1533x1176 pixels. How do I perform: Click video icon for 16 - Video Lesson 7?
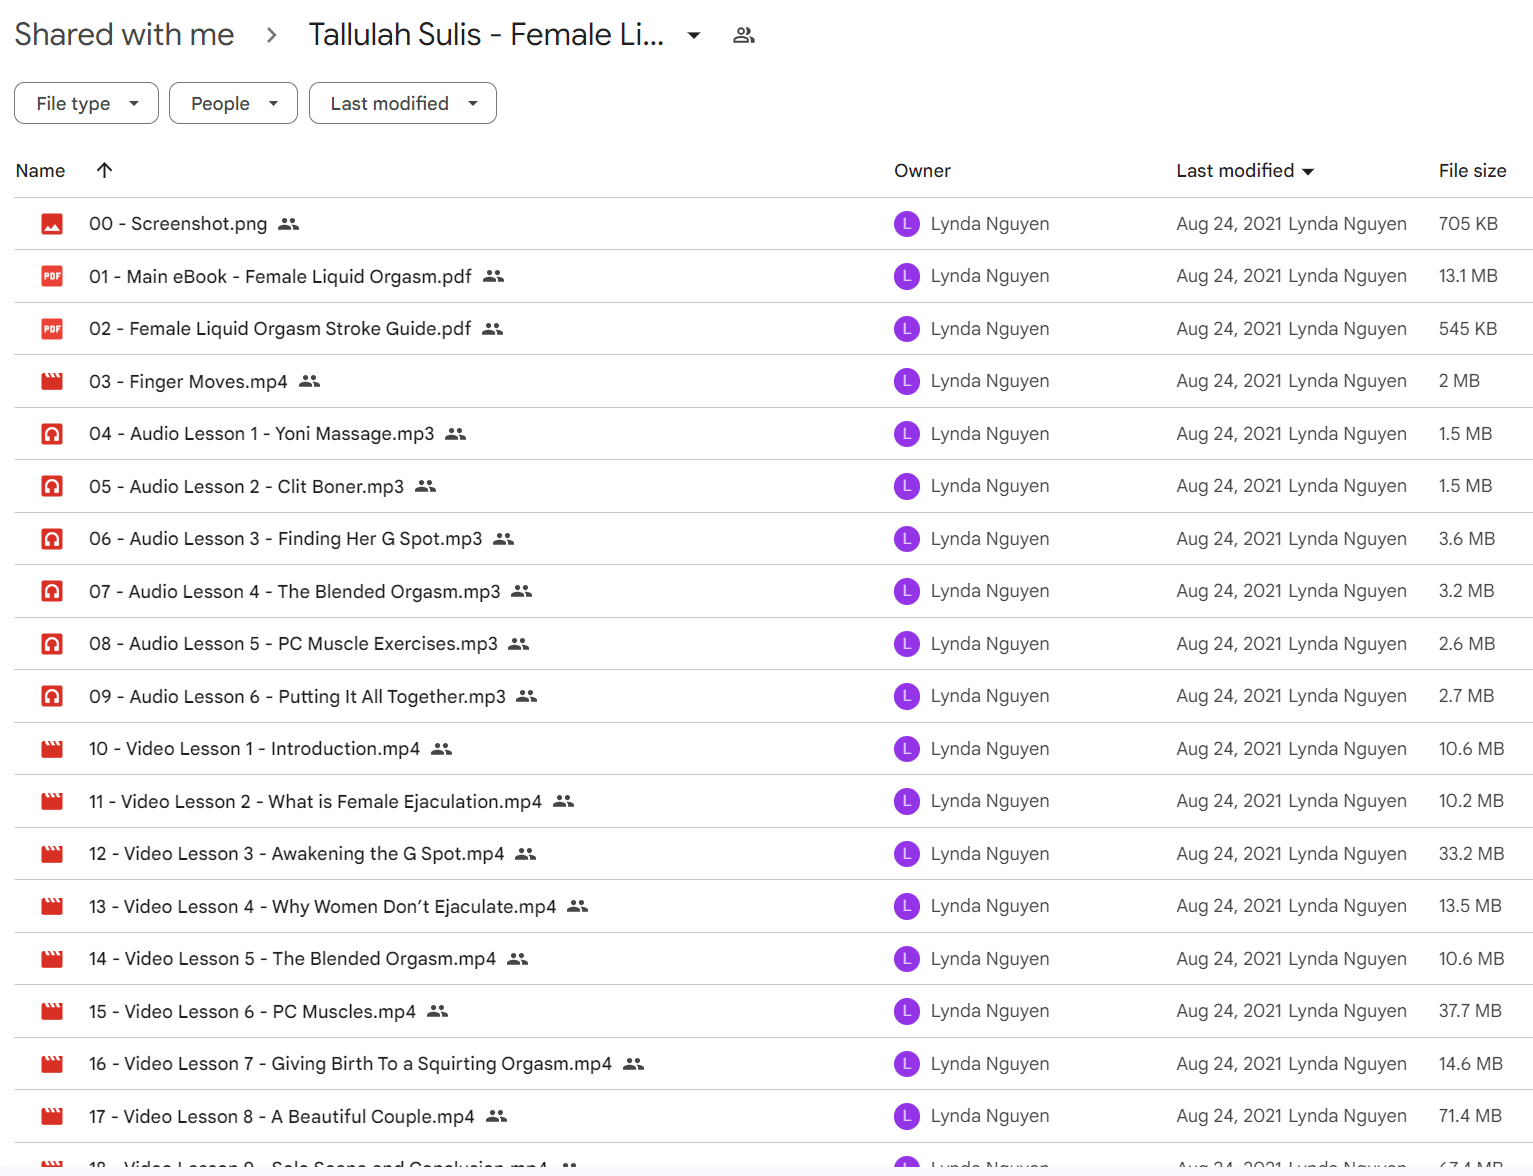coord(52,1064)
